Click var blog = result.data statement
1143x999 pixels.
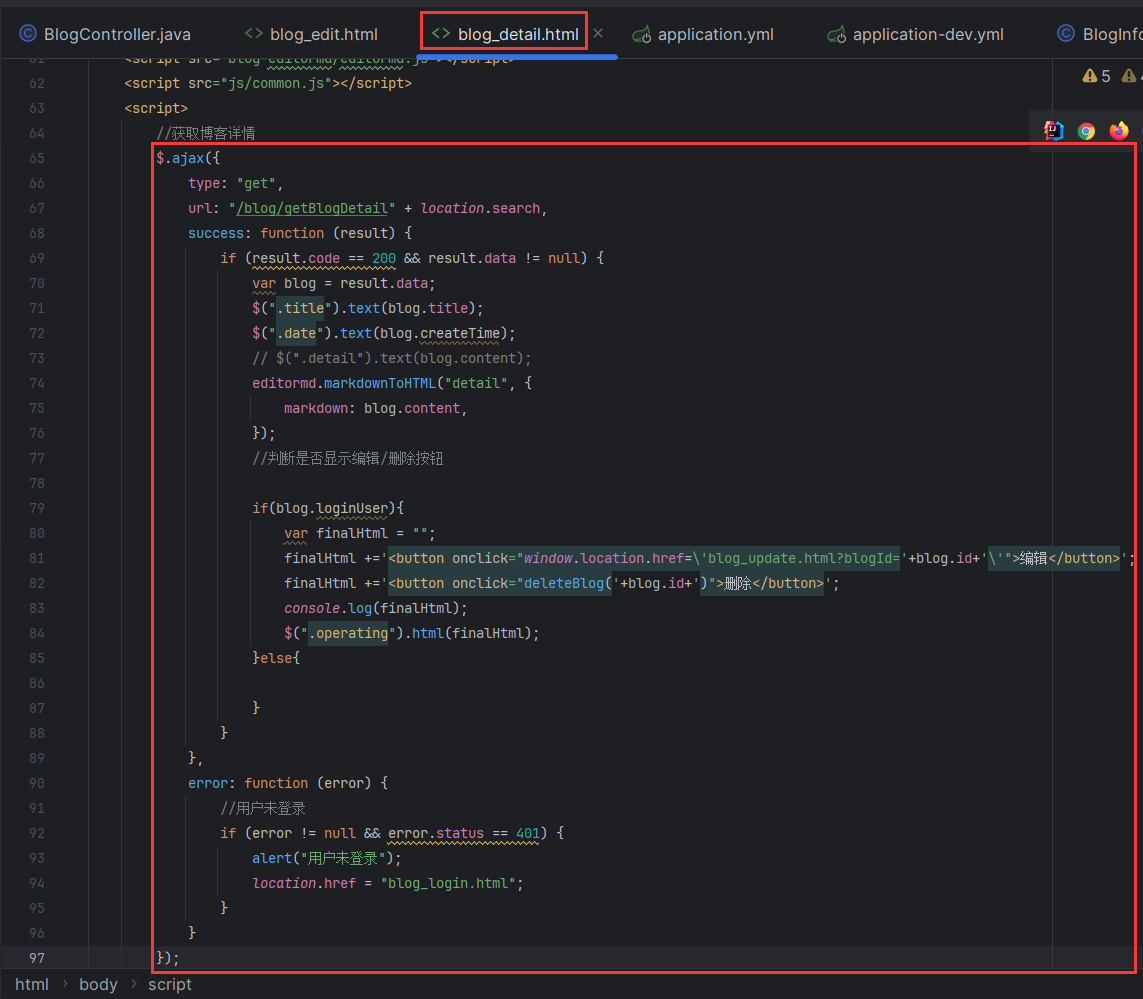(x=343, y=283)
